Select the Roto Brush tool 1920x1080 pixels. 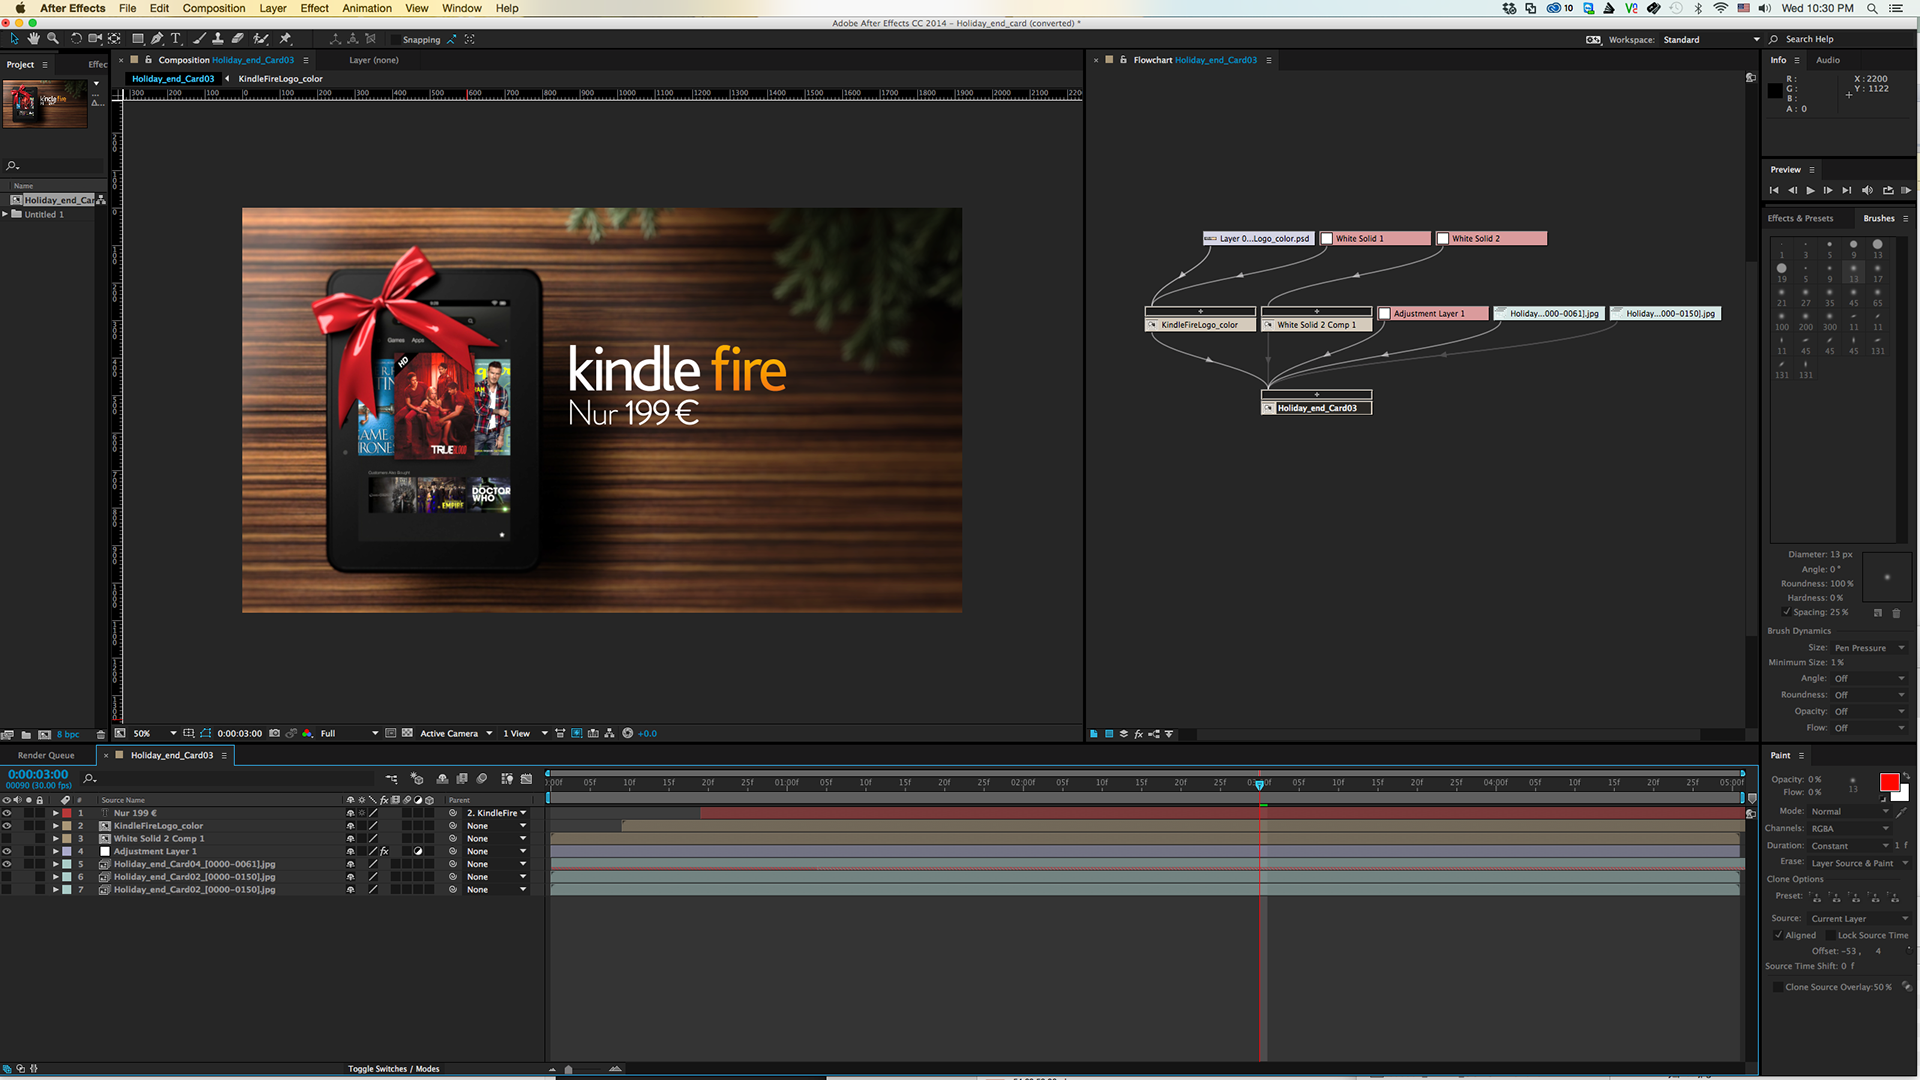[x=261, y=39]
